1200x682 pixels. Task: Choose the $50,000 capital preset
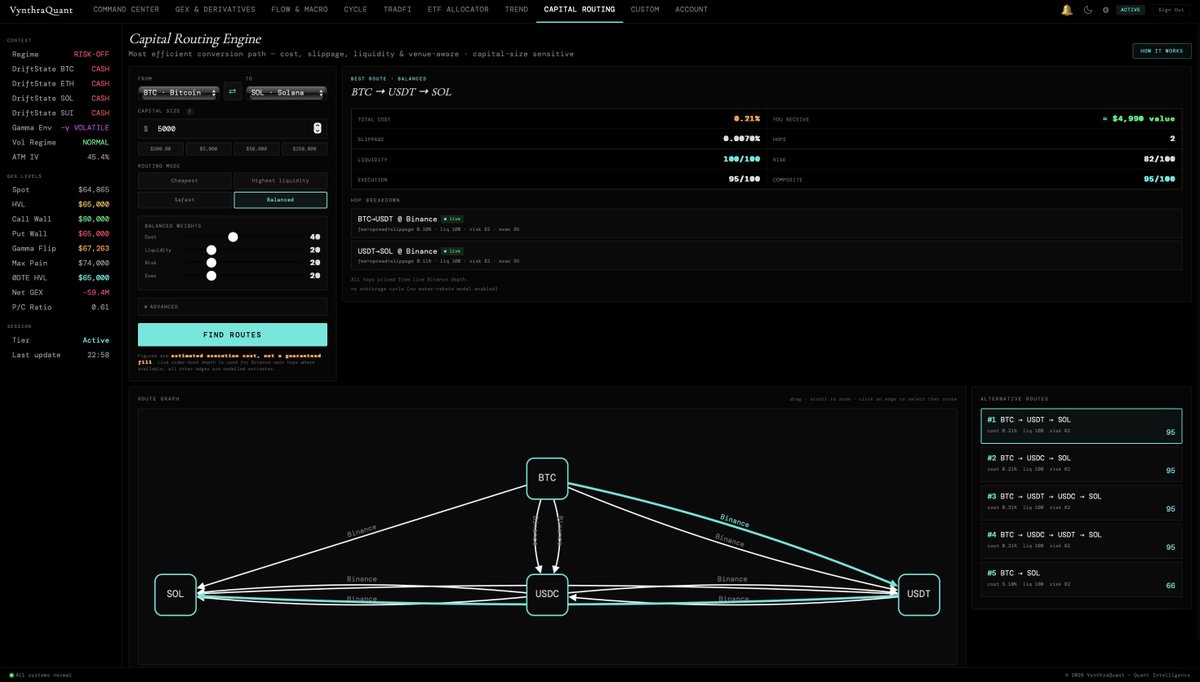coord(256,149)
